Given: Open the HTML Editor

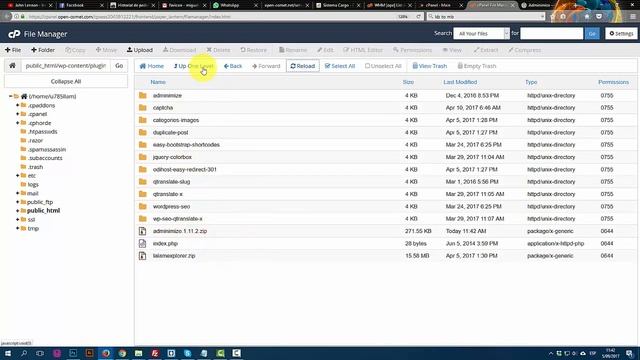Looking at the screenshot, I should click(363, 50).
